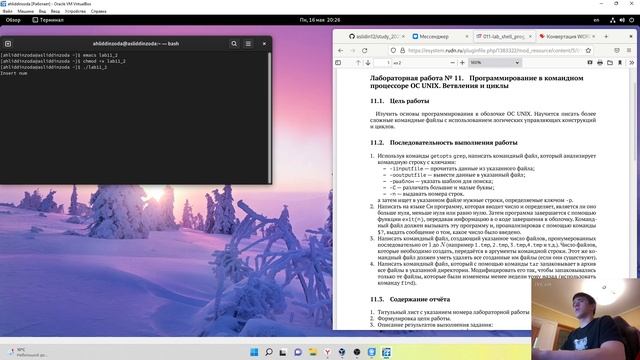This screenshot has height=360, width=640.
Task: Open the weather widget on the taskbar
Action: tap(28, 352)
